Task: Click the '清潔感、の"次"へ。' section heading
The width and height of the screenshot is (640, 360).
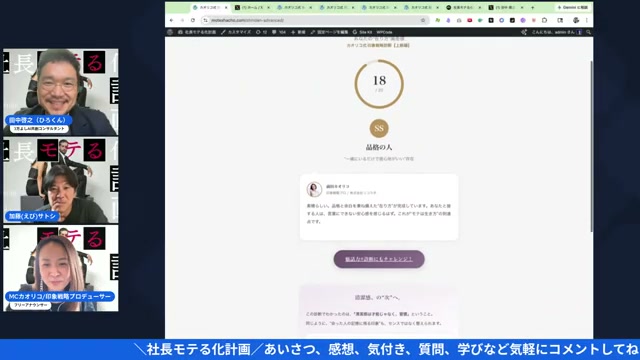Action: point(378,298)
